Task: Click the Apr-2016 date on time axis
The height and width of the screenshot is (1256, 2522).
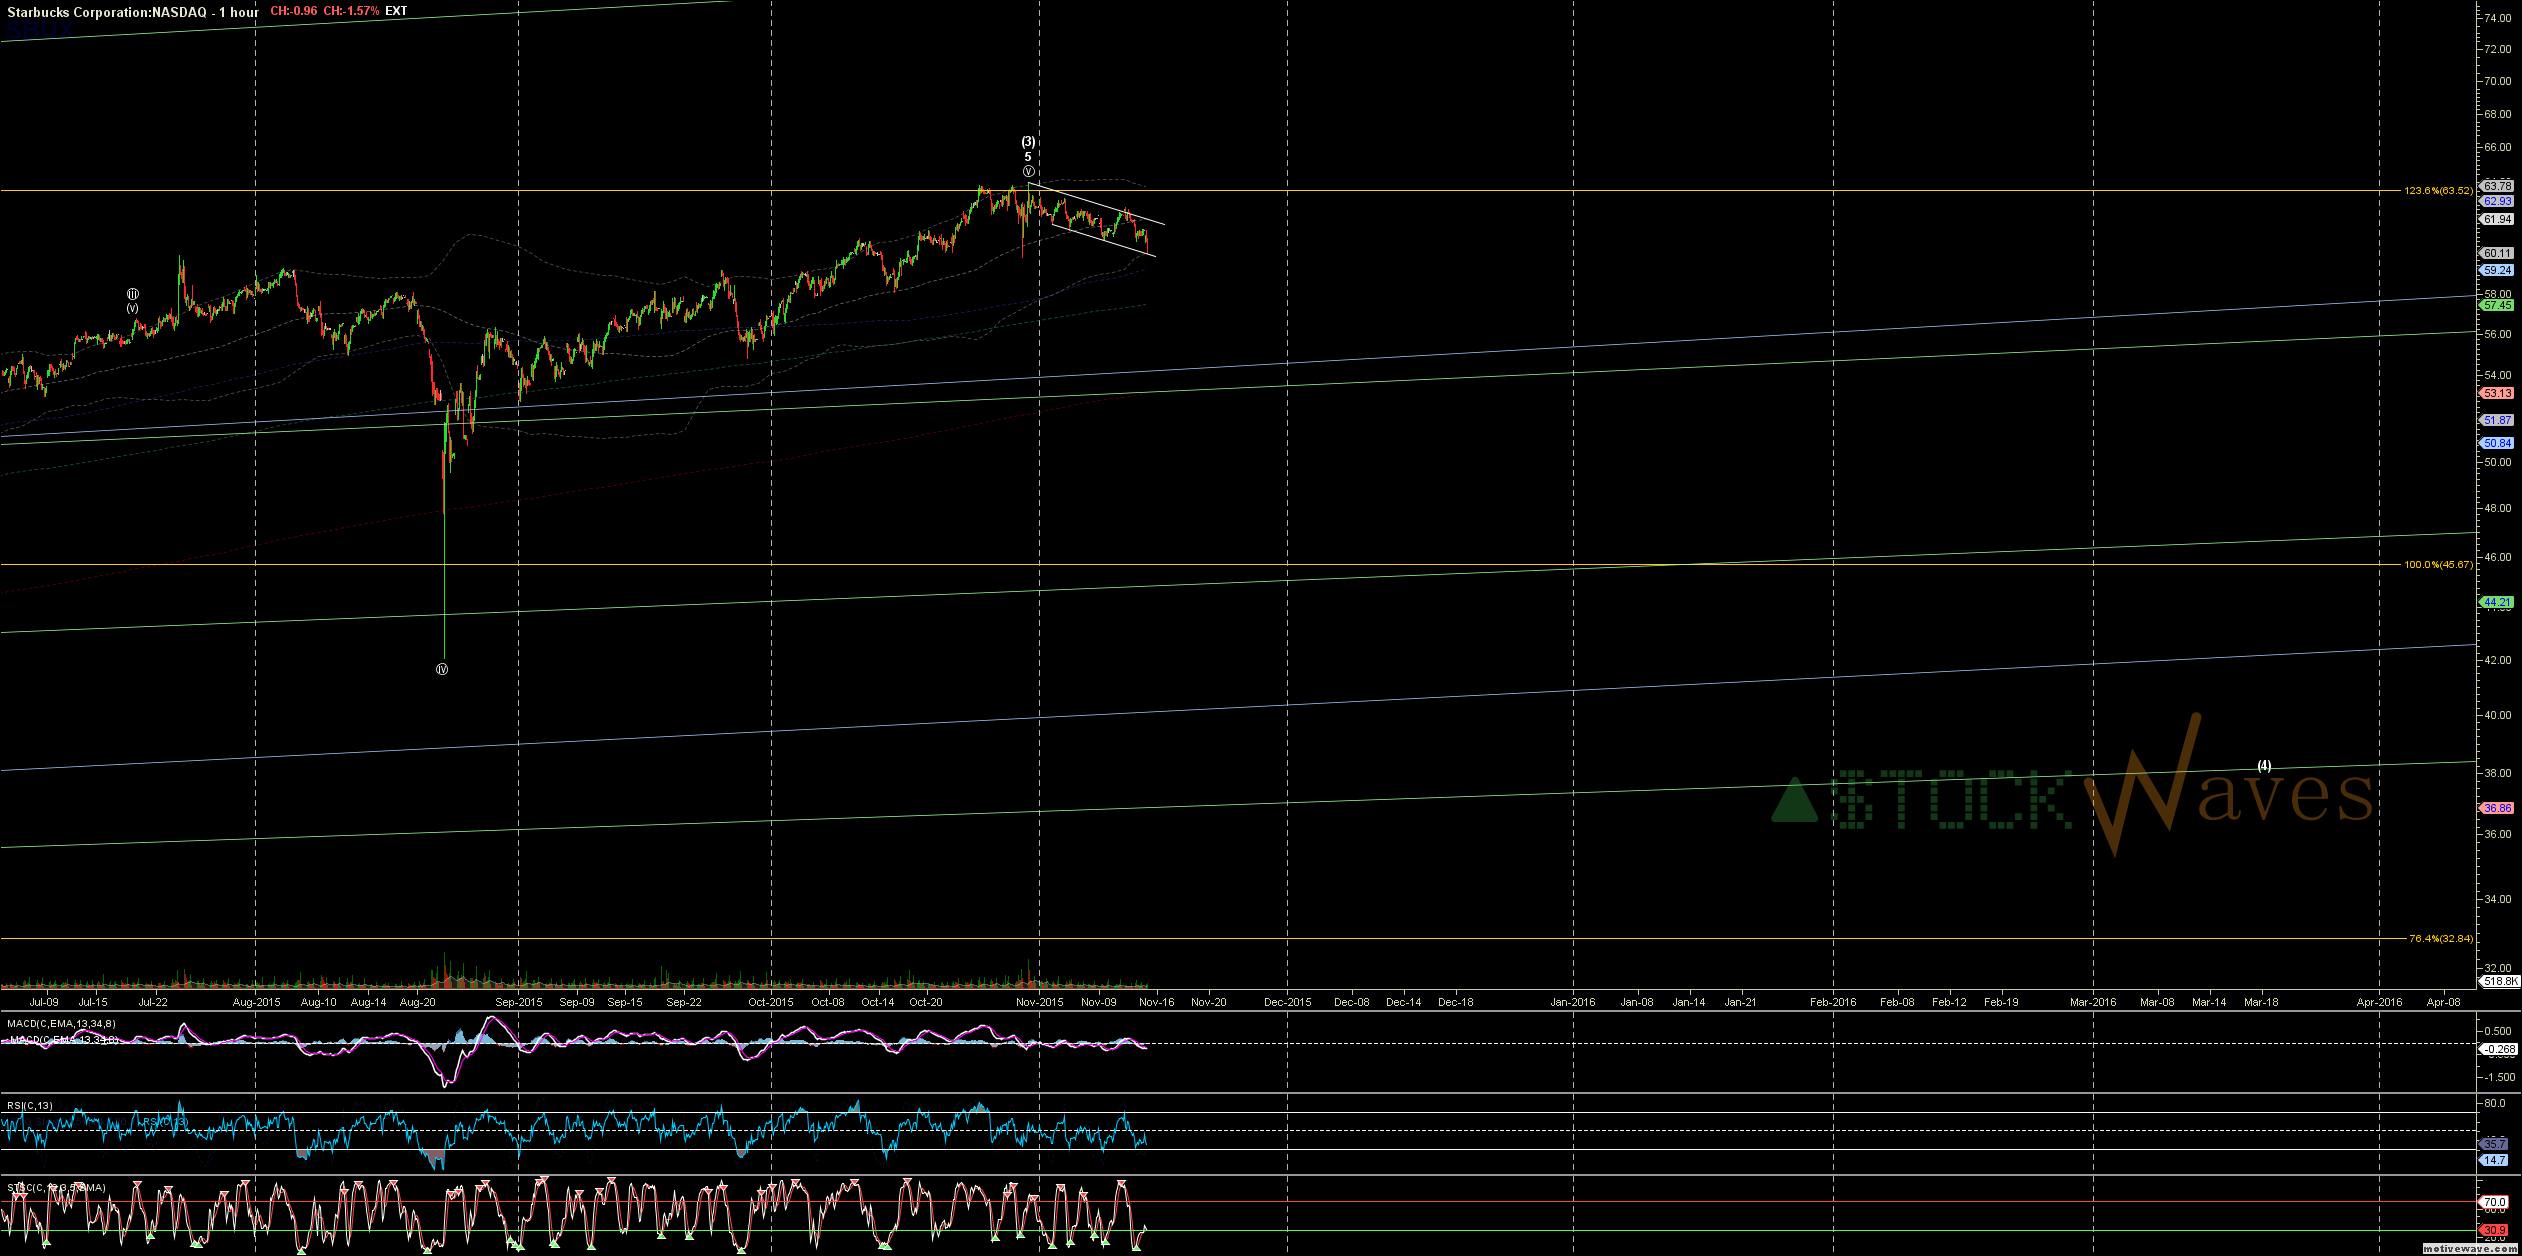Action: [x=2379, y=1002]
